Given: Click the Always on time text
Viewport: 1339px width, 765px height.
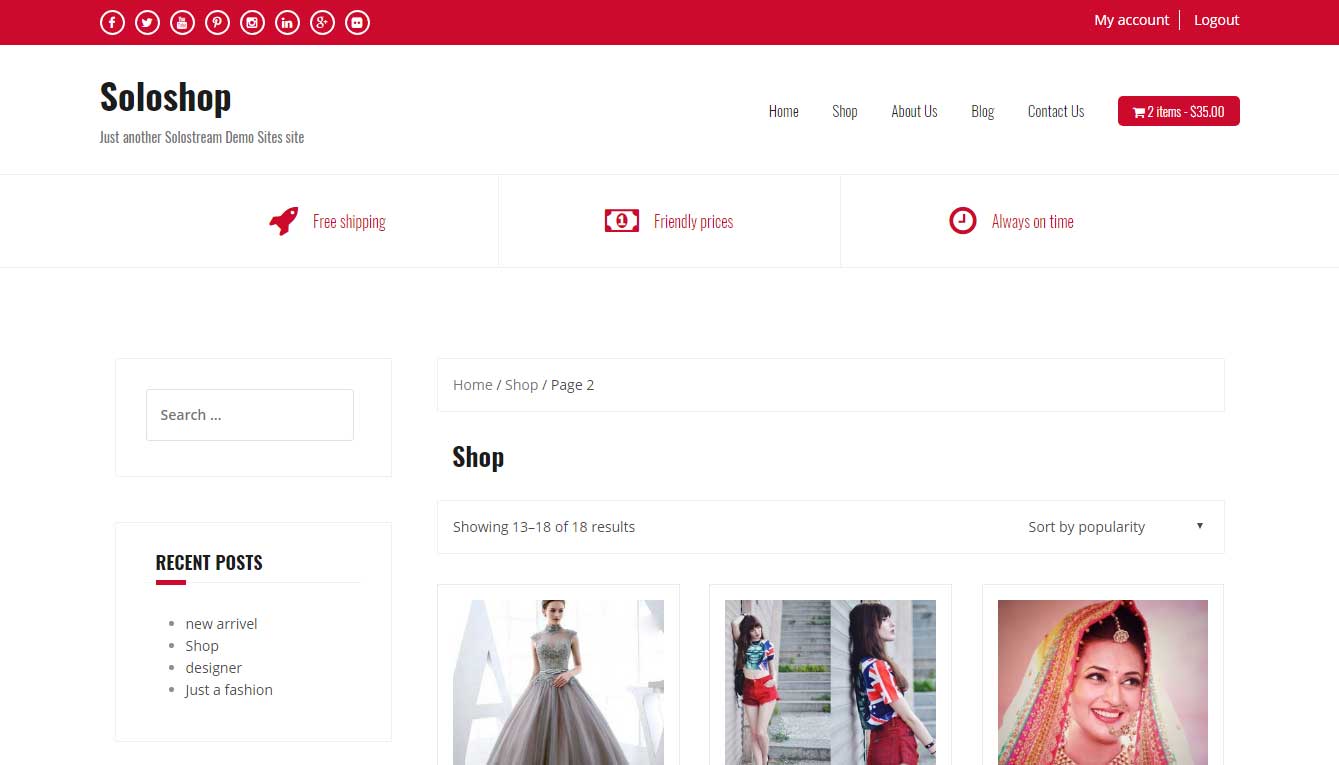Looking at the screenshot, I should 1033,222.
